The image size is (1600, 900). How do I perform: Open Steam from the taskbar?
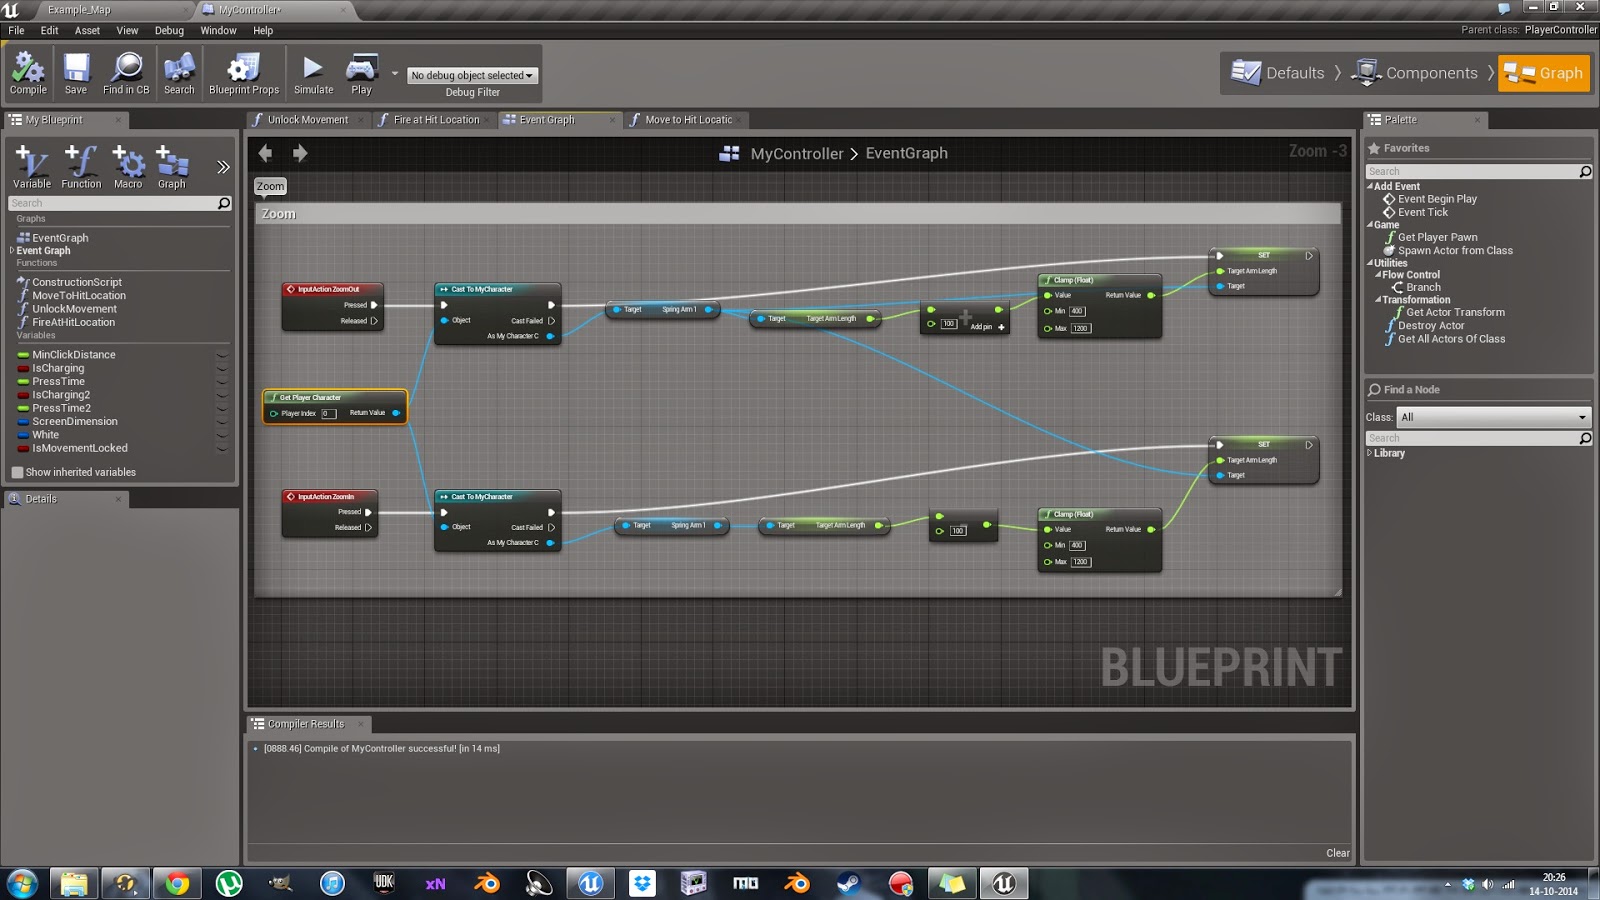coord(848,883)
